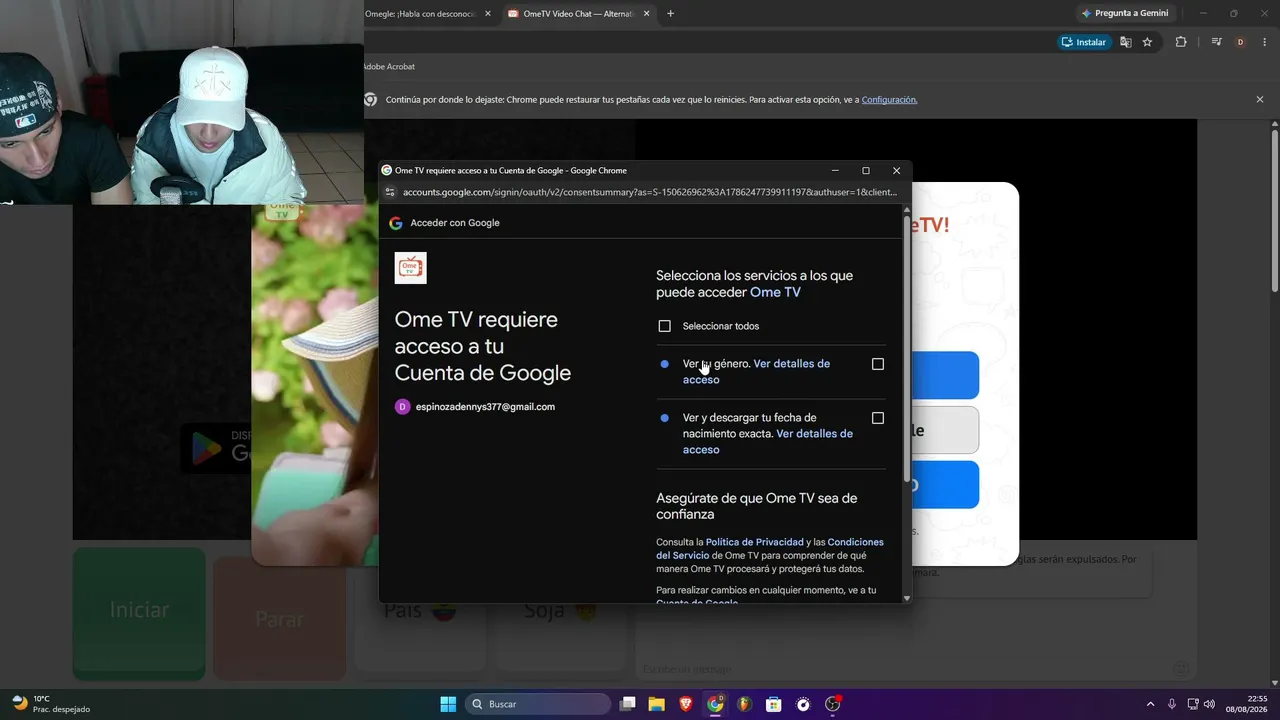
Task: Open the Chrome profile avatar 'D'
Action: (1240, 42)
